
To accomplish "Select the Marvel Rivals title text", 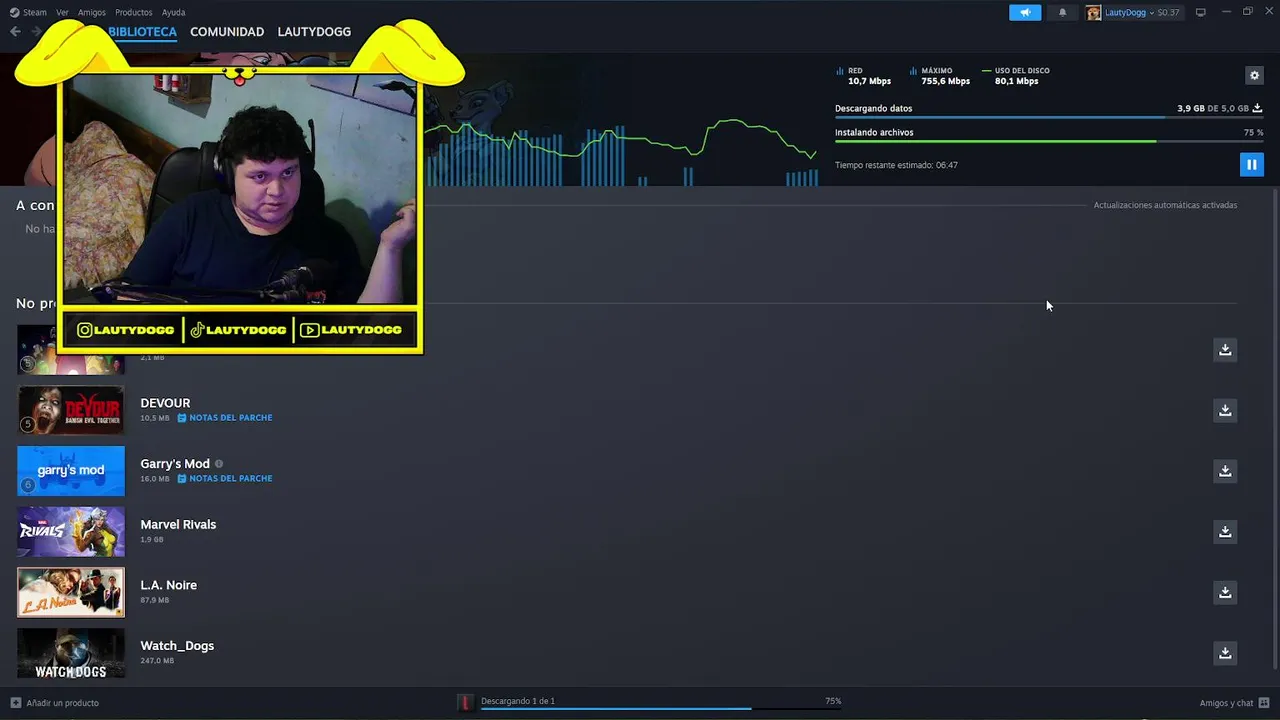I will pyautogui.click(x=178, y=524).
